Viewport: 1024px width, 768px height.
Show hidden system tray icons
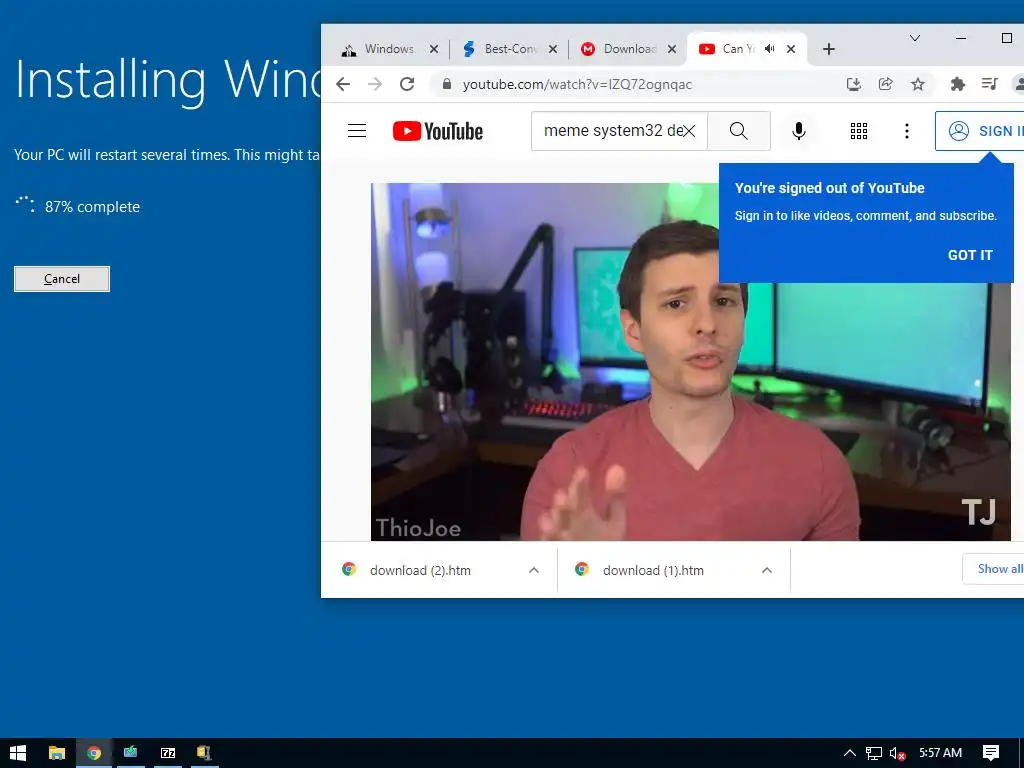pyautogui.click(x=850, y=753)
